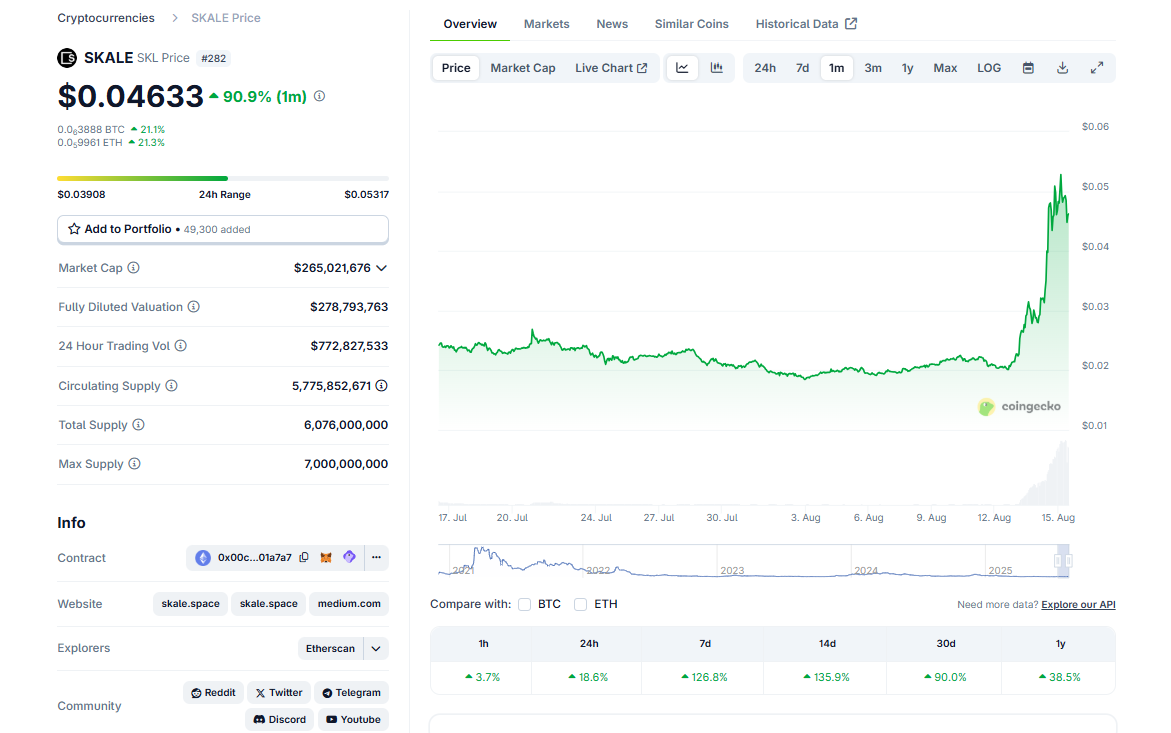Click the 24h Range progress bar
This screenshot has width=1171, height=733.
[223, 178]
